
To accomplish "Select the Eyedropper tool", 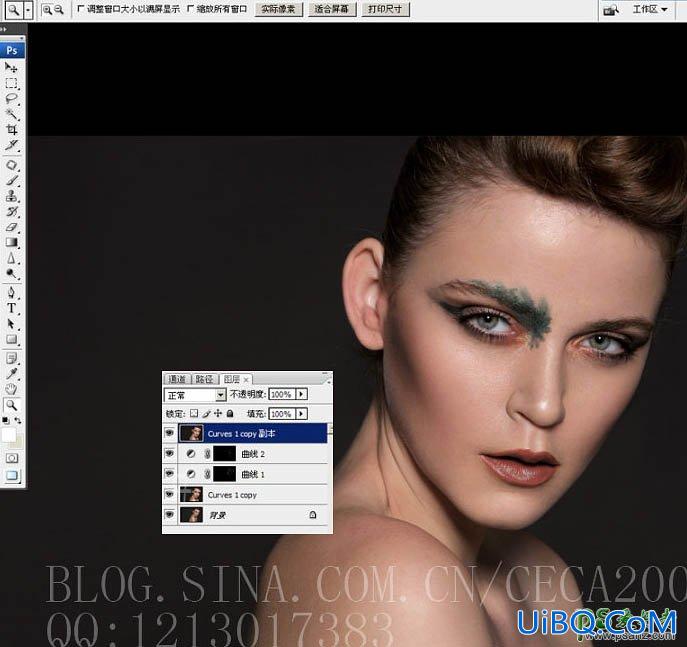I will 11,374.
